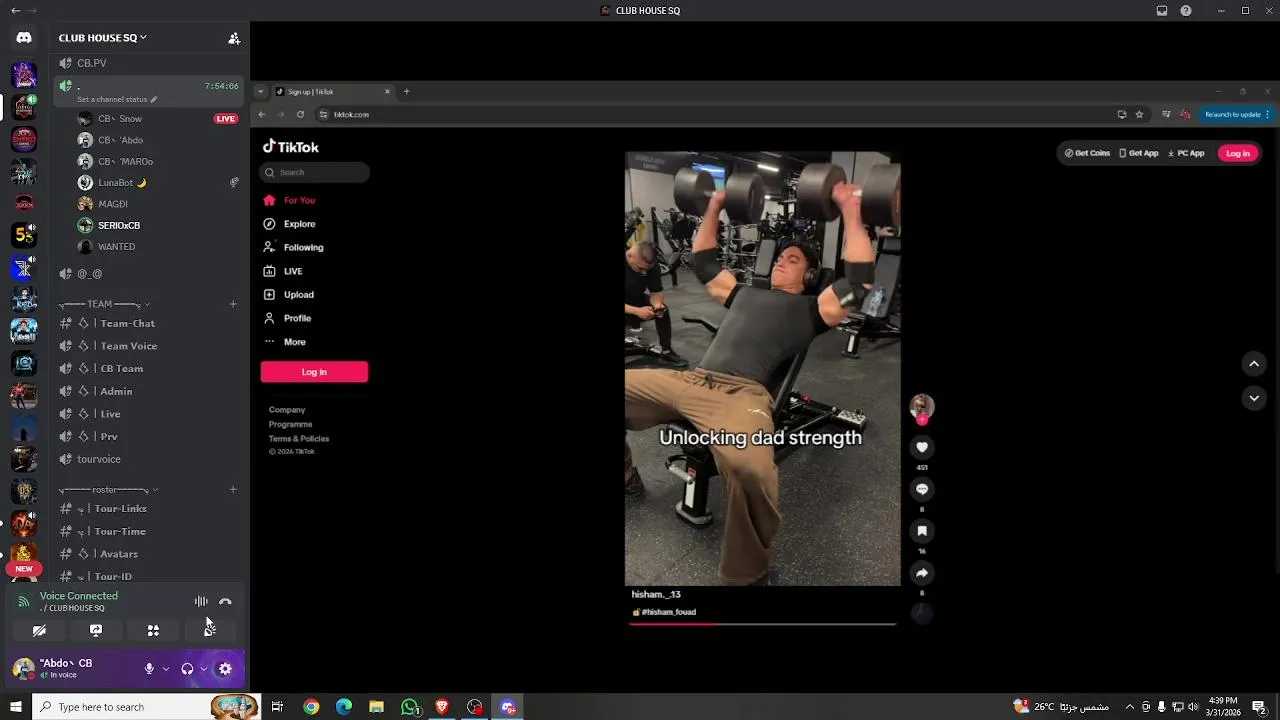Viewport: 1280px width, 720px height.
Task: Share the TikTok video arrow icon
Action: (922, 573)
